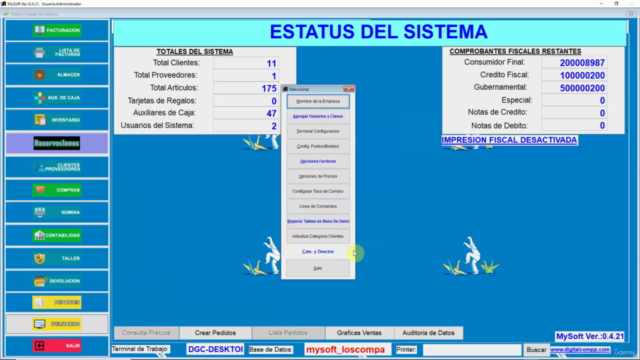Click MySoft Ver.:0.4.21 label
This screenshot has height=360, width=640.
(590, 336)
